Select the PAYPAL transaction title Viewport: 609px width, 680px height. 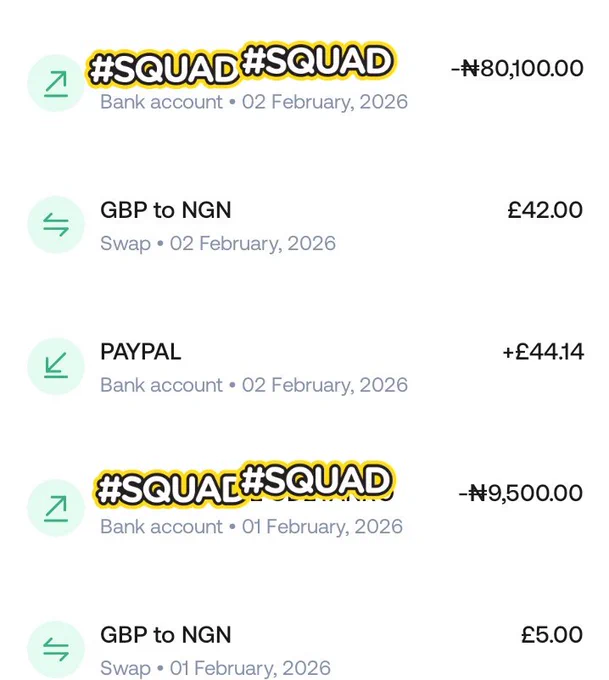click(x=141, y=352)
